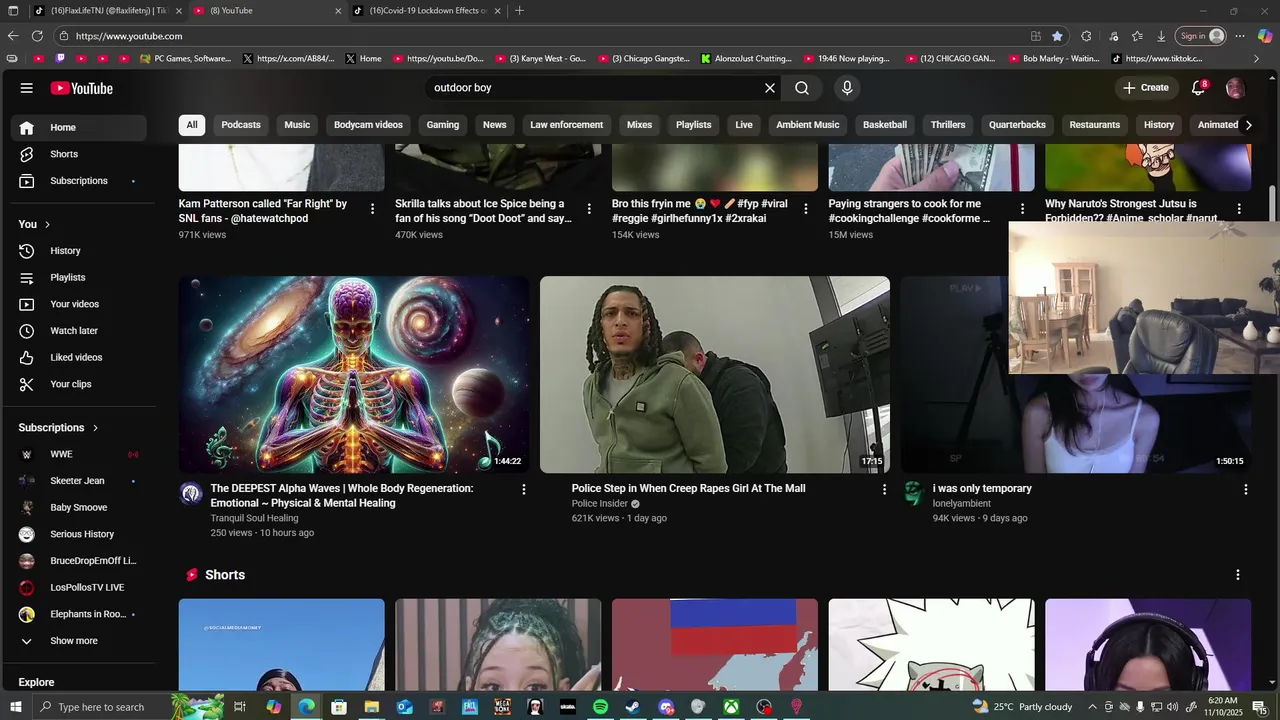The image size is (1280, 720).
Task: Click the i was only temporary title
Action: (x=982, y=489)
